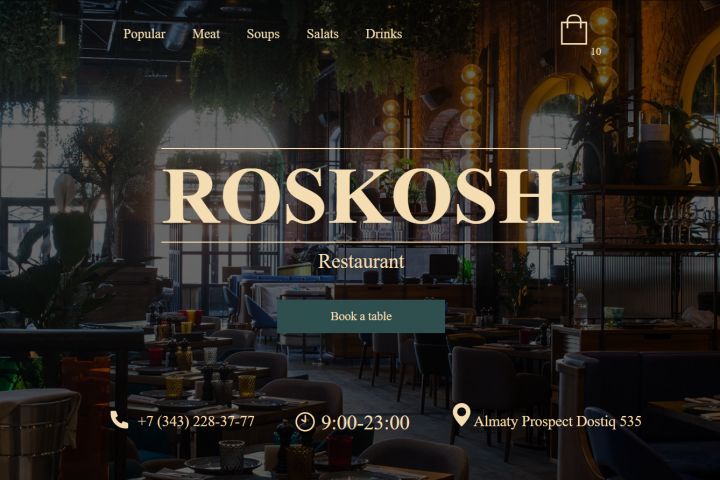
Task: Click the 9:00-23:00 opening hours text
Action: tap(365, 423)
